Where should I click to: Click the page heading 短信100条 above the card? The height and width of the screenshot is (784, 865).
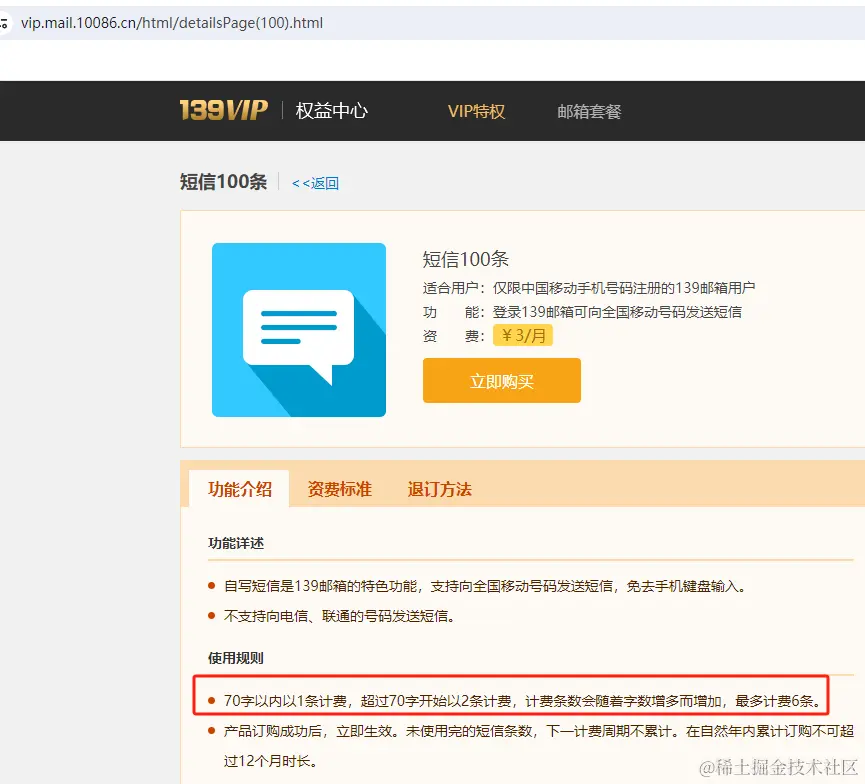223,182
